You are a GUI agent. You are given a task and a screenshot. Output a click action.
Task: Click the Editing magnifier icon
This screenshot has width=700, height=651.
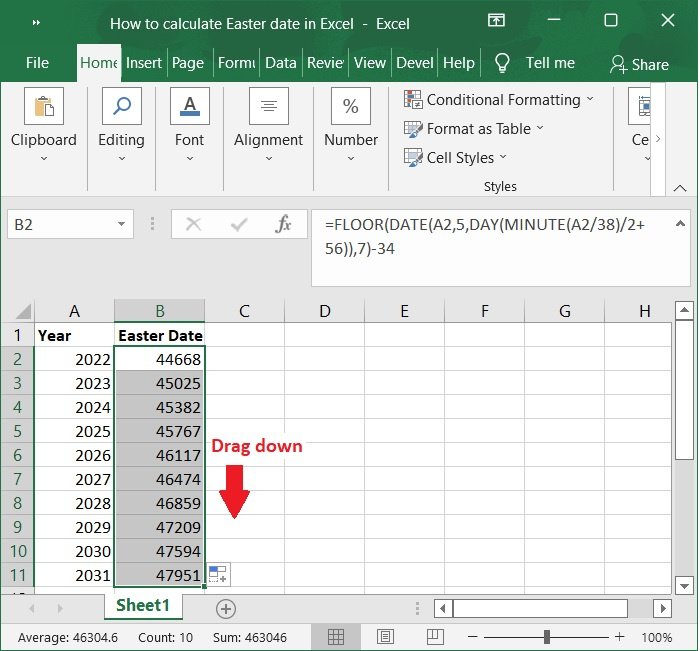121,107
